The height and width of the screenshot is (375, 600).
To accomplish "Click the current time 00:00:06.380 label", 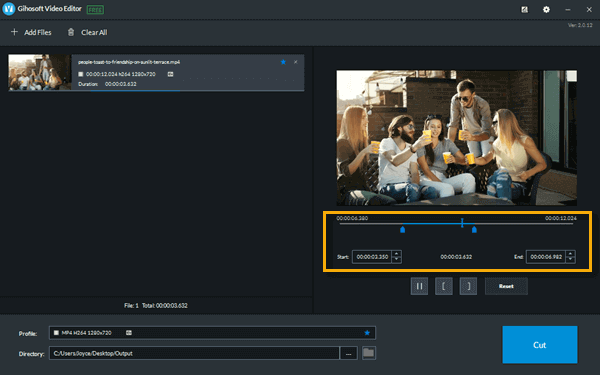I will pyautogui.click(x=352, y=218).
